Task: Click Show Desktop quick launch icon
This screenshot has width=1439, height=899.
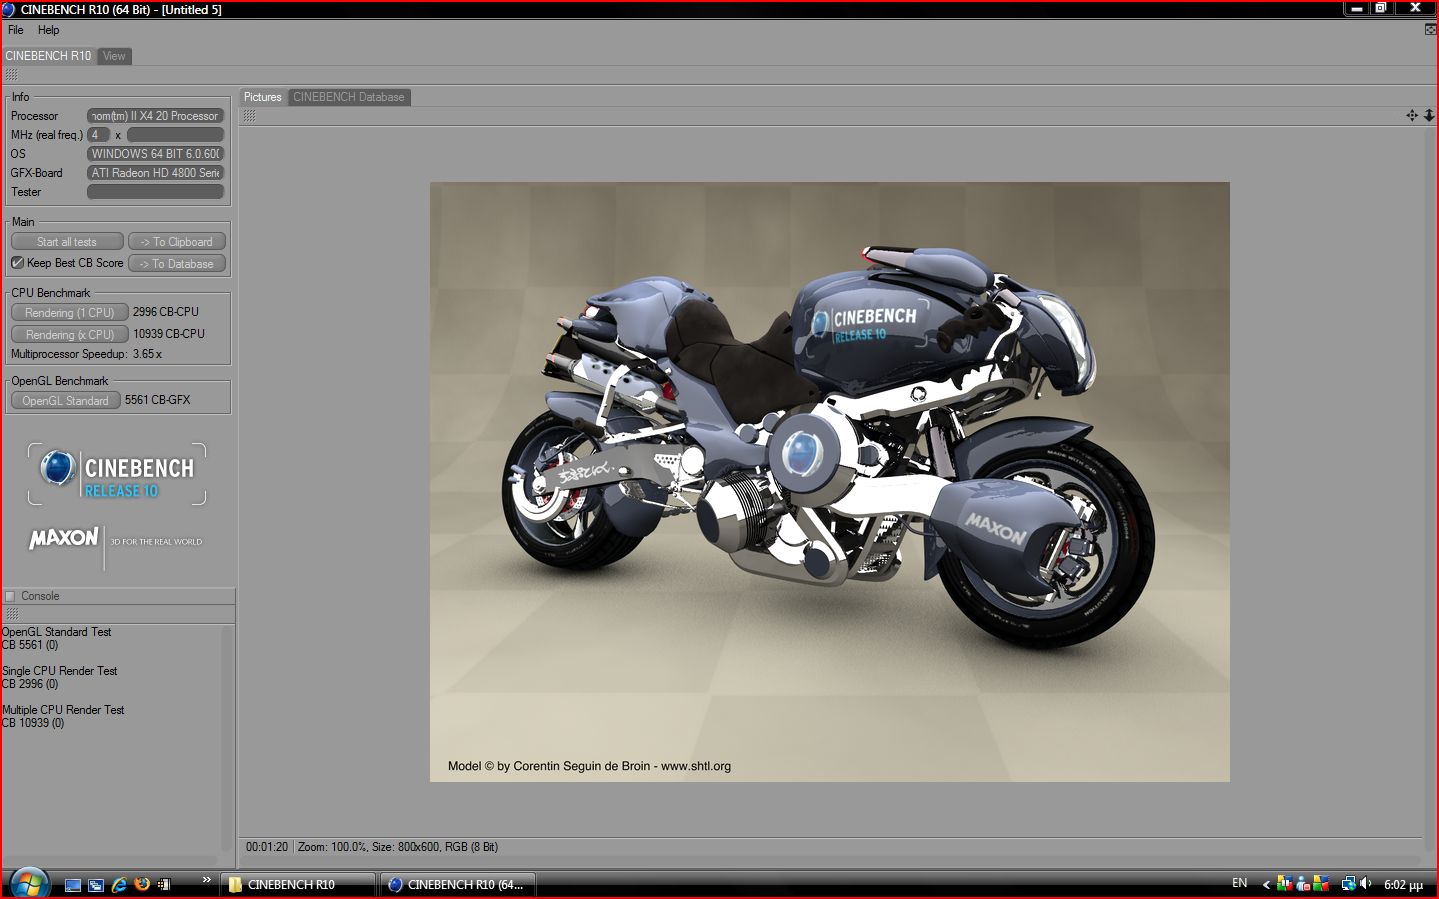Action: (72, 885)
